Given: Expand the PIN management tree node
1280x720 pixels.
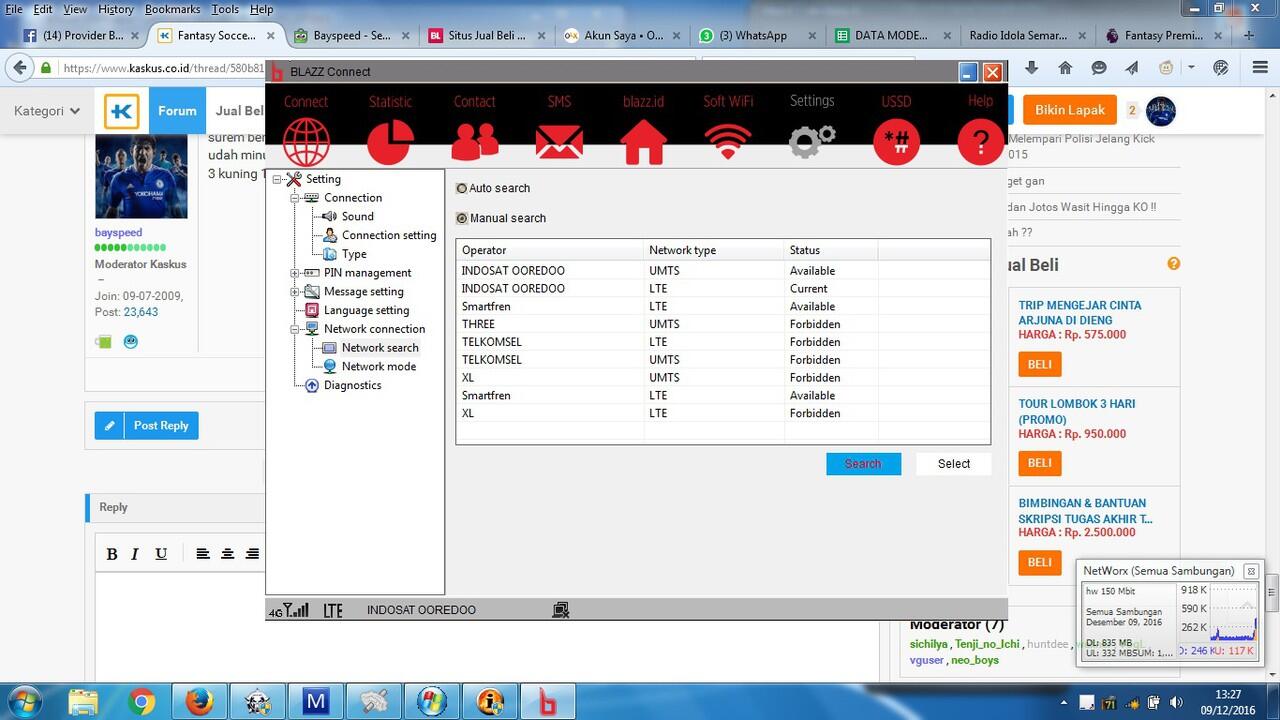Looking at the screenshot, I should 295,273.
